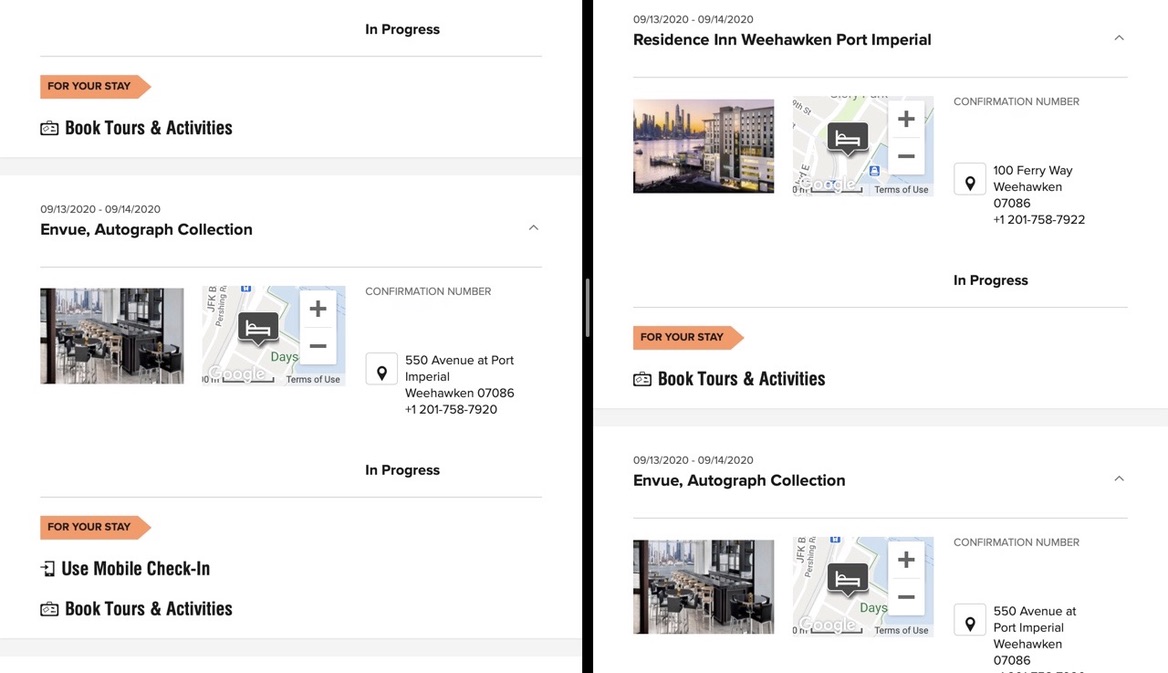Call +1 201-758-7920 in left pane
Viewport: 1168px width, 673px height.
coord(451,409)
